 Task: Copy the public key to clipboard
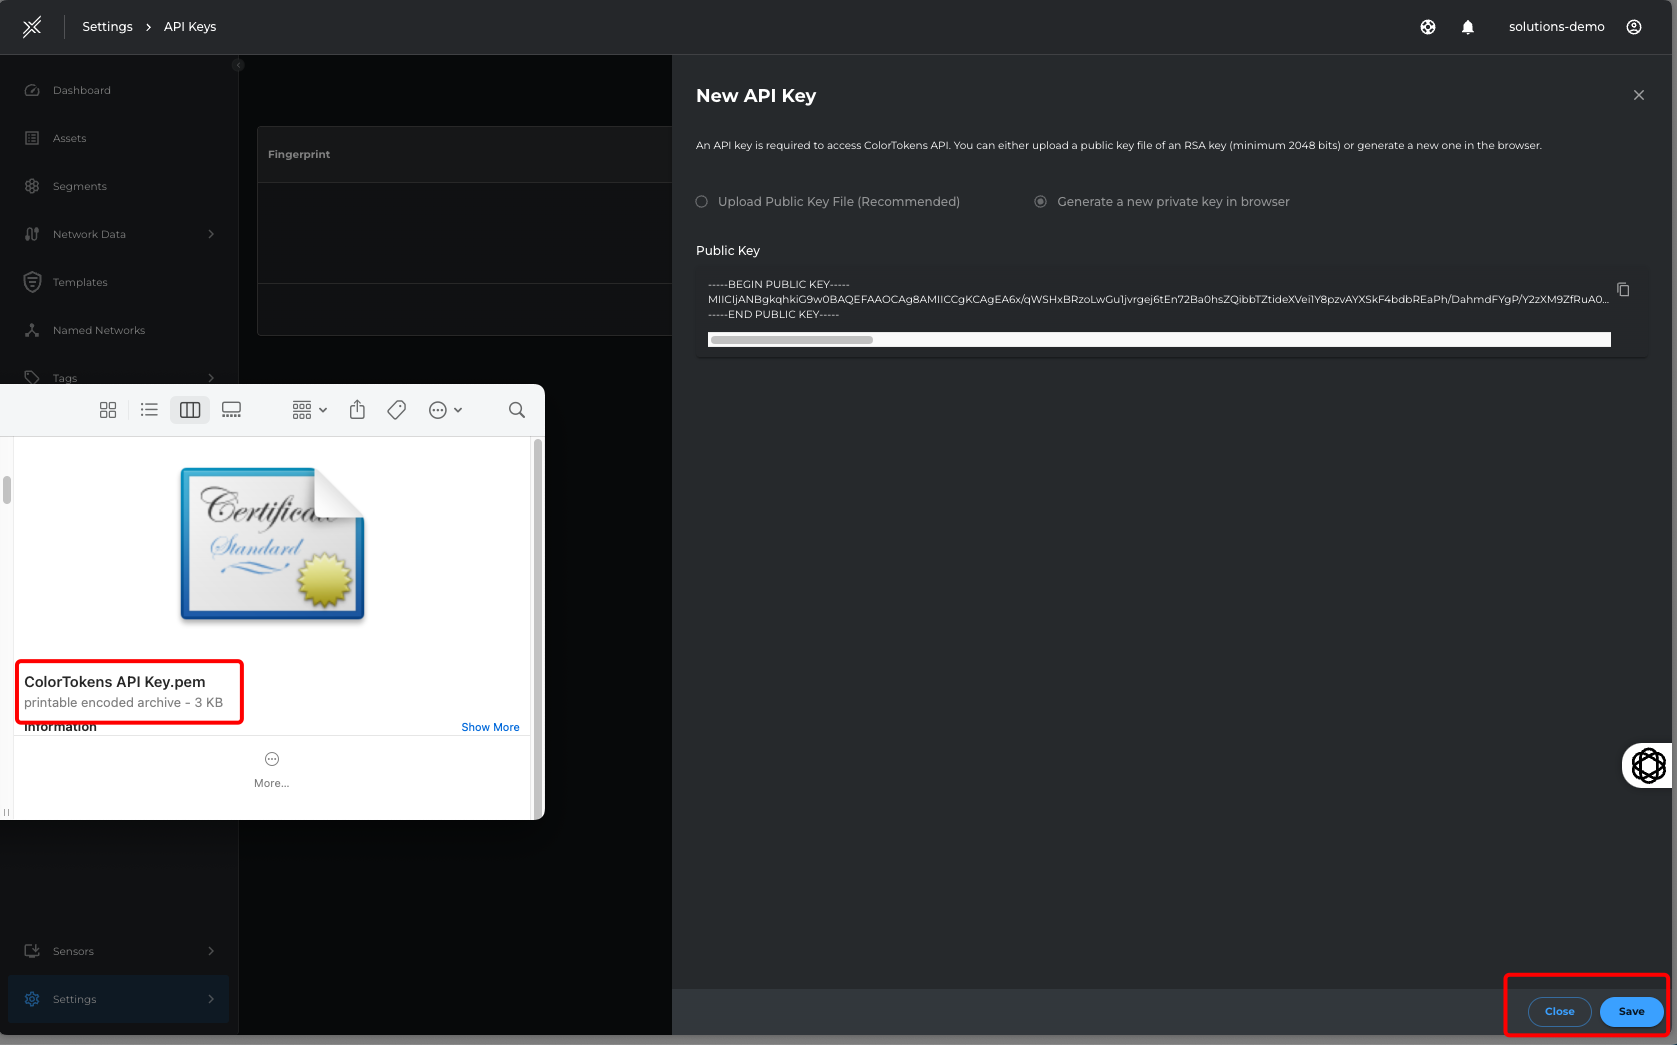(1623, 289)
